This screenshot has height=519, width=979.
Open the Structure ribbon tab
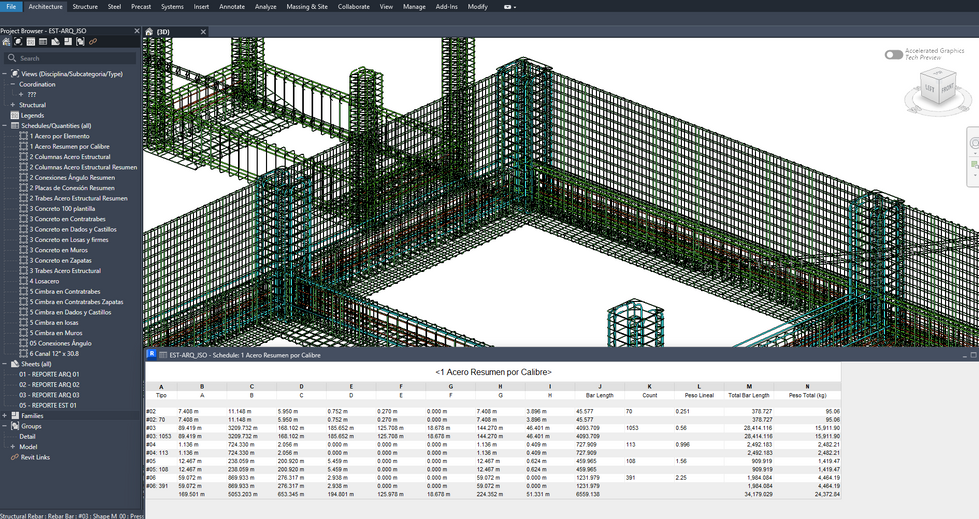coord(85,6)
